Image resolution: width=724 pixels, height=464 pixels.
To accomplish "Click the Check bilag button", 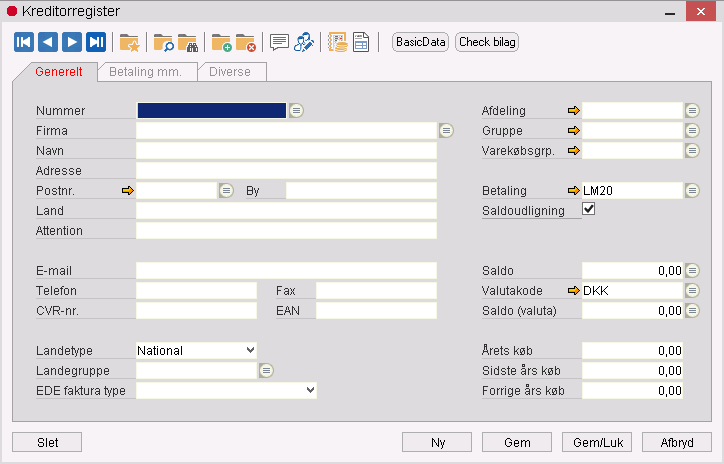I will tap(487, 42).
